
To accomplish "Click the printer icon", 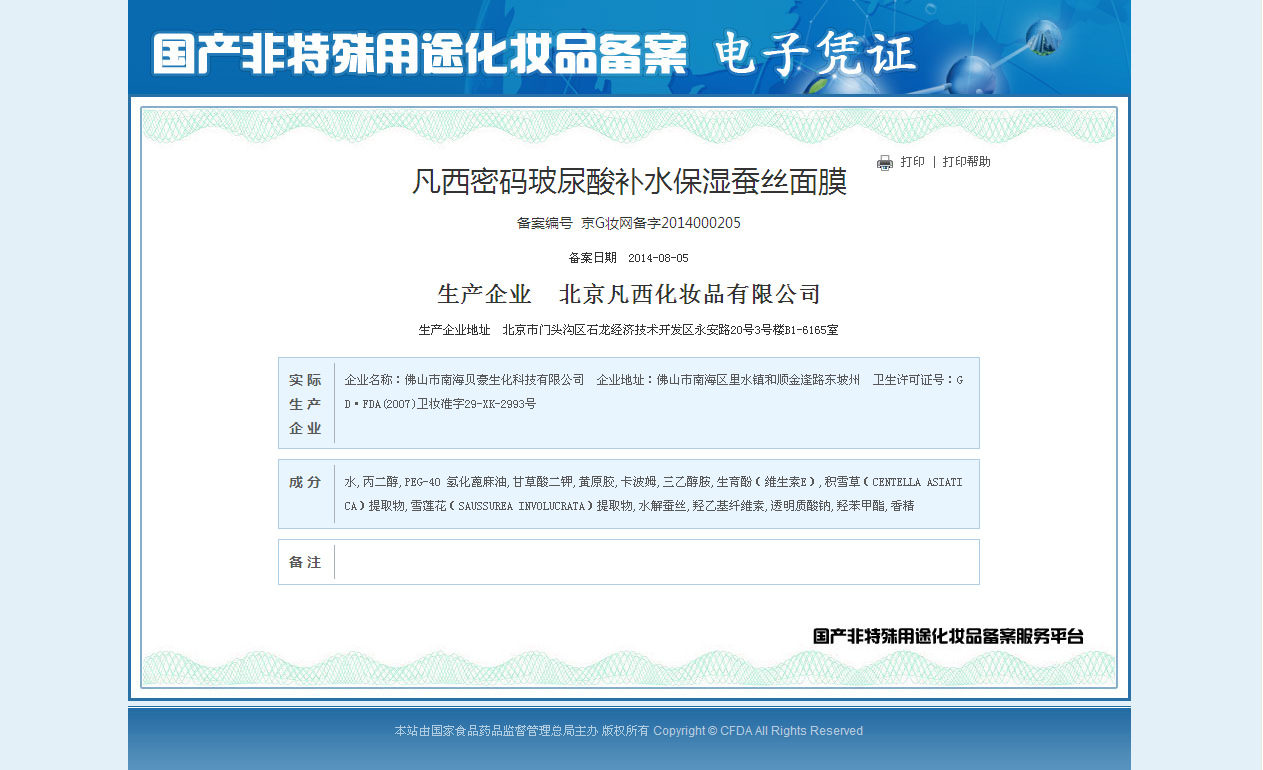I will [885, 163].
